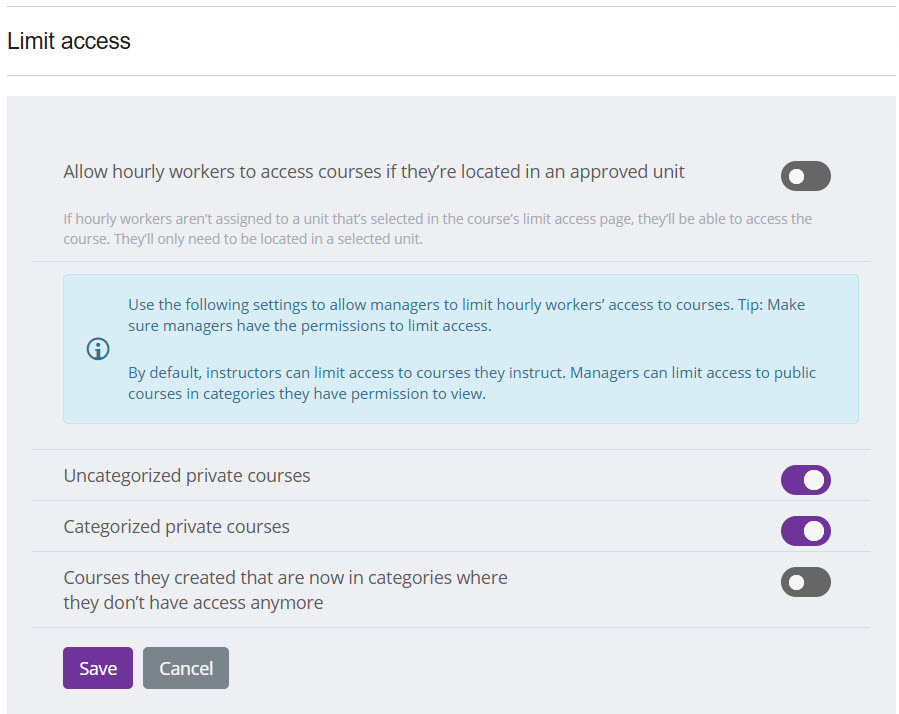Toggle on courses in inaccessible categories switch
Viewport: 899px width, 714px height.
click(x=805, y=582)
